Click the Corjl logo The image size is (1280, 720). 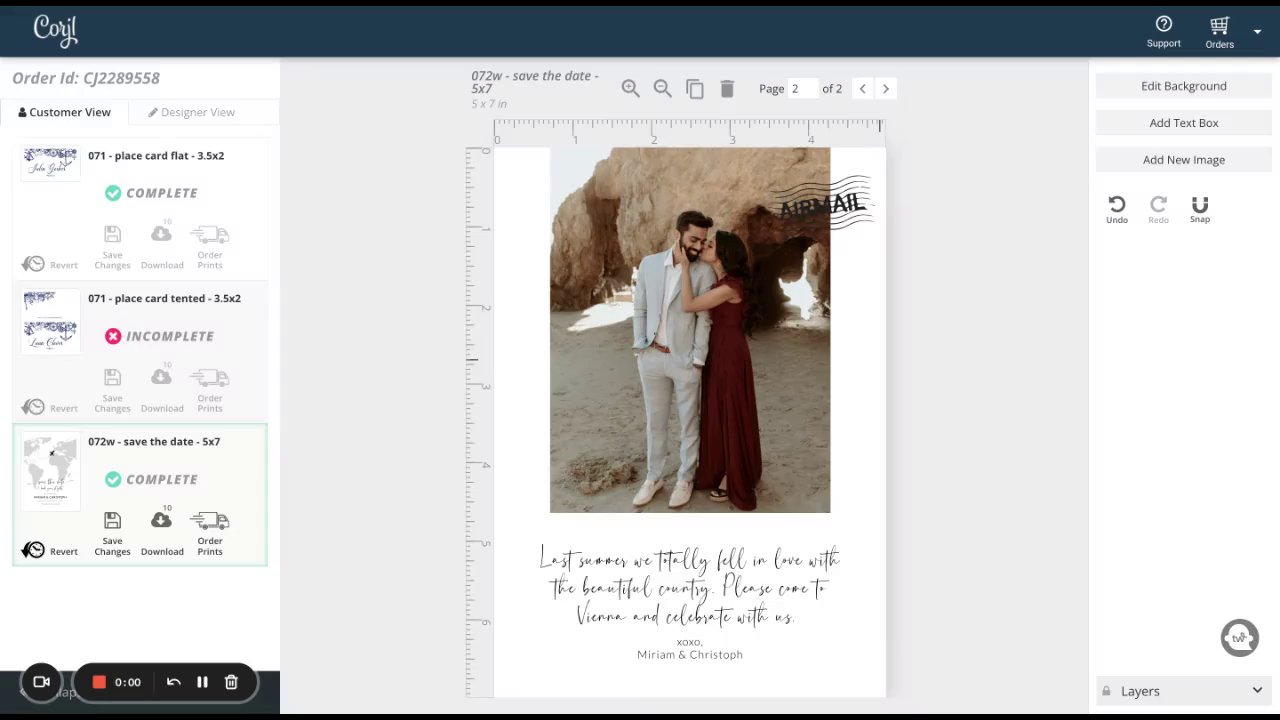tap(55, 30)
